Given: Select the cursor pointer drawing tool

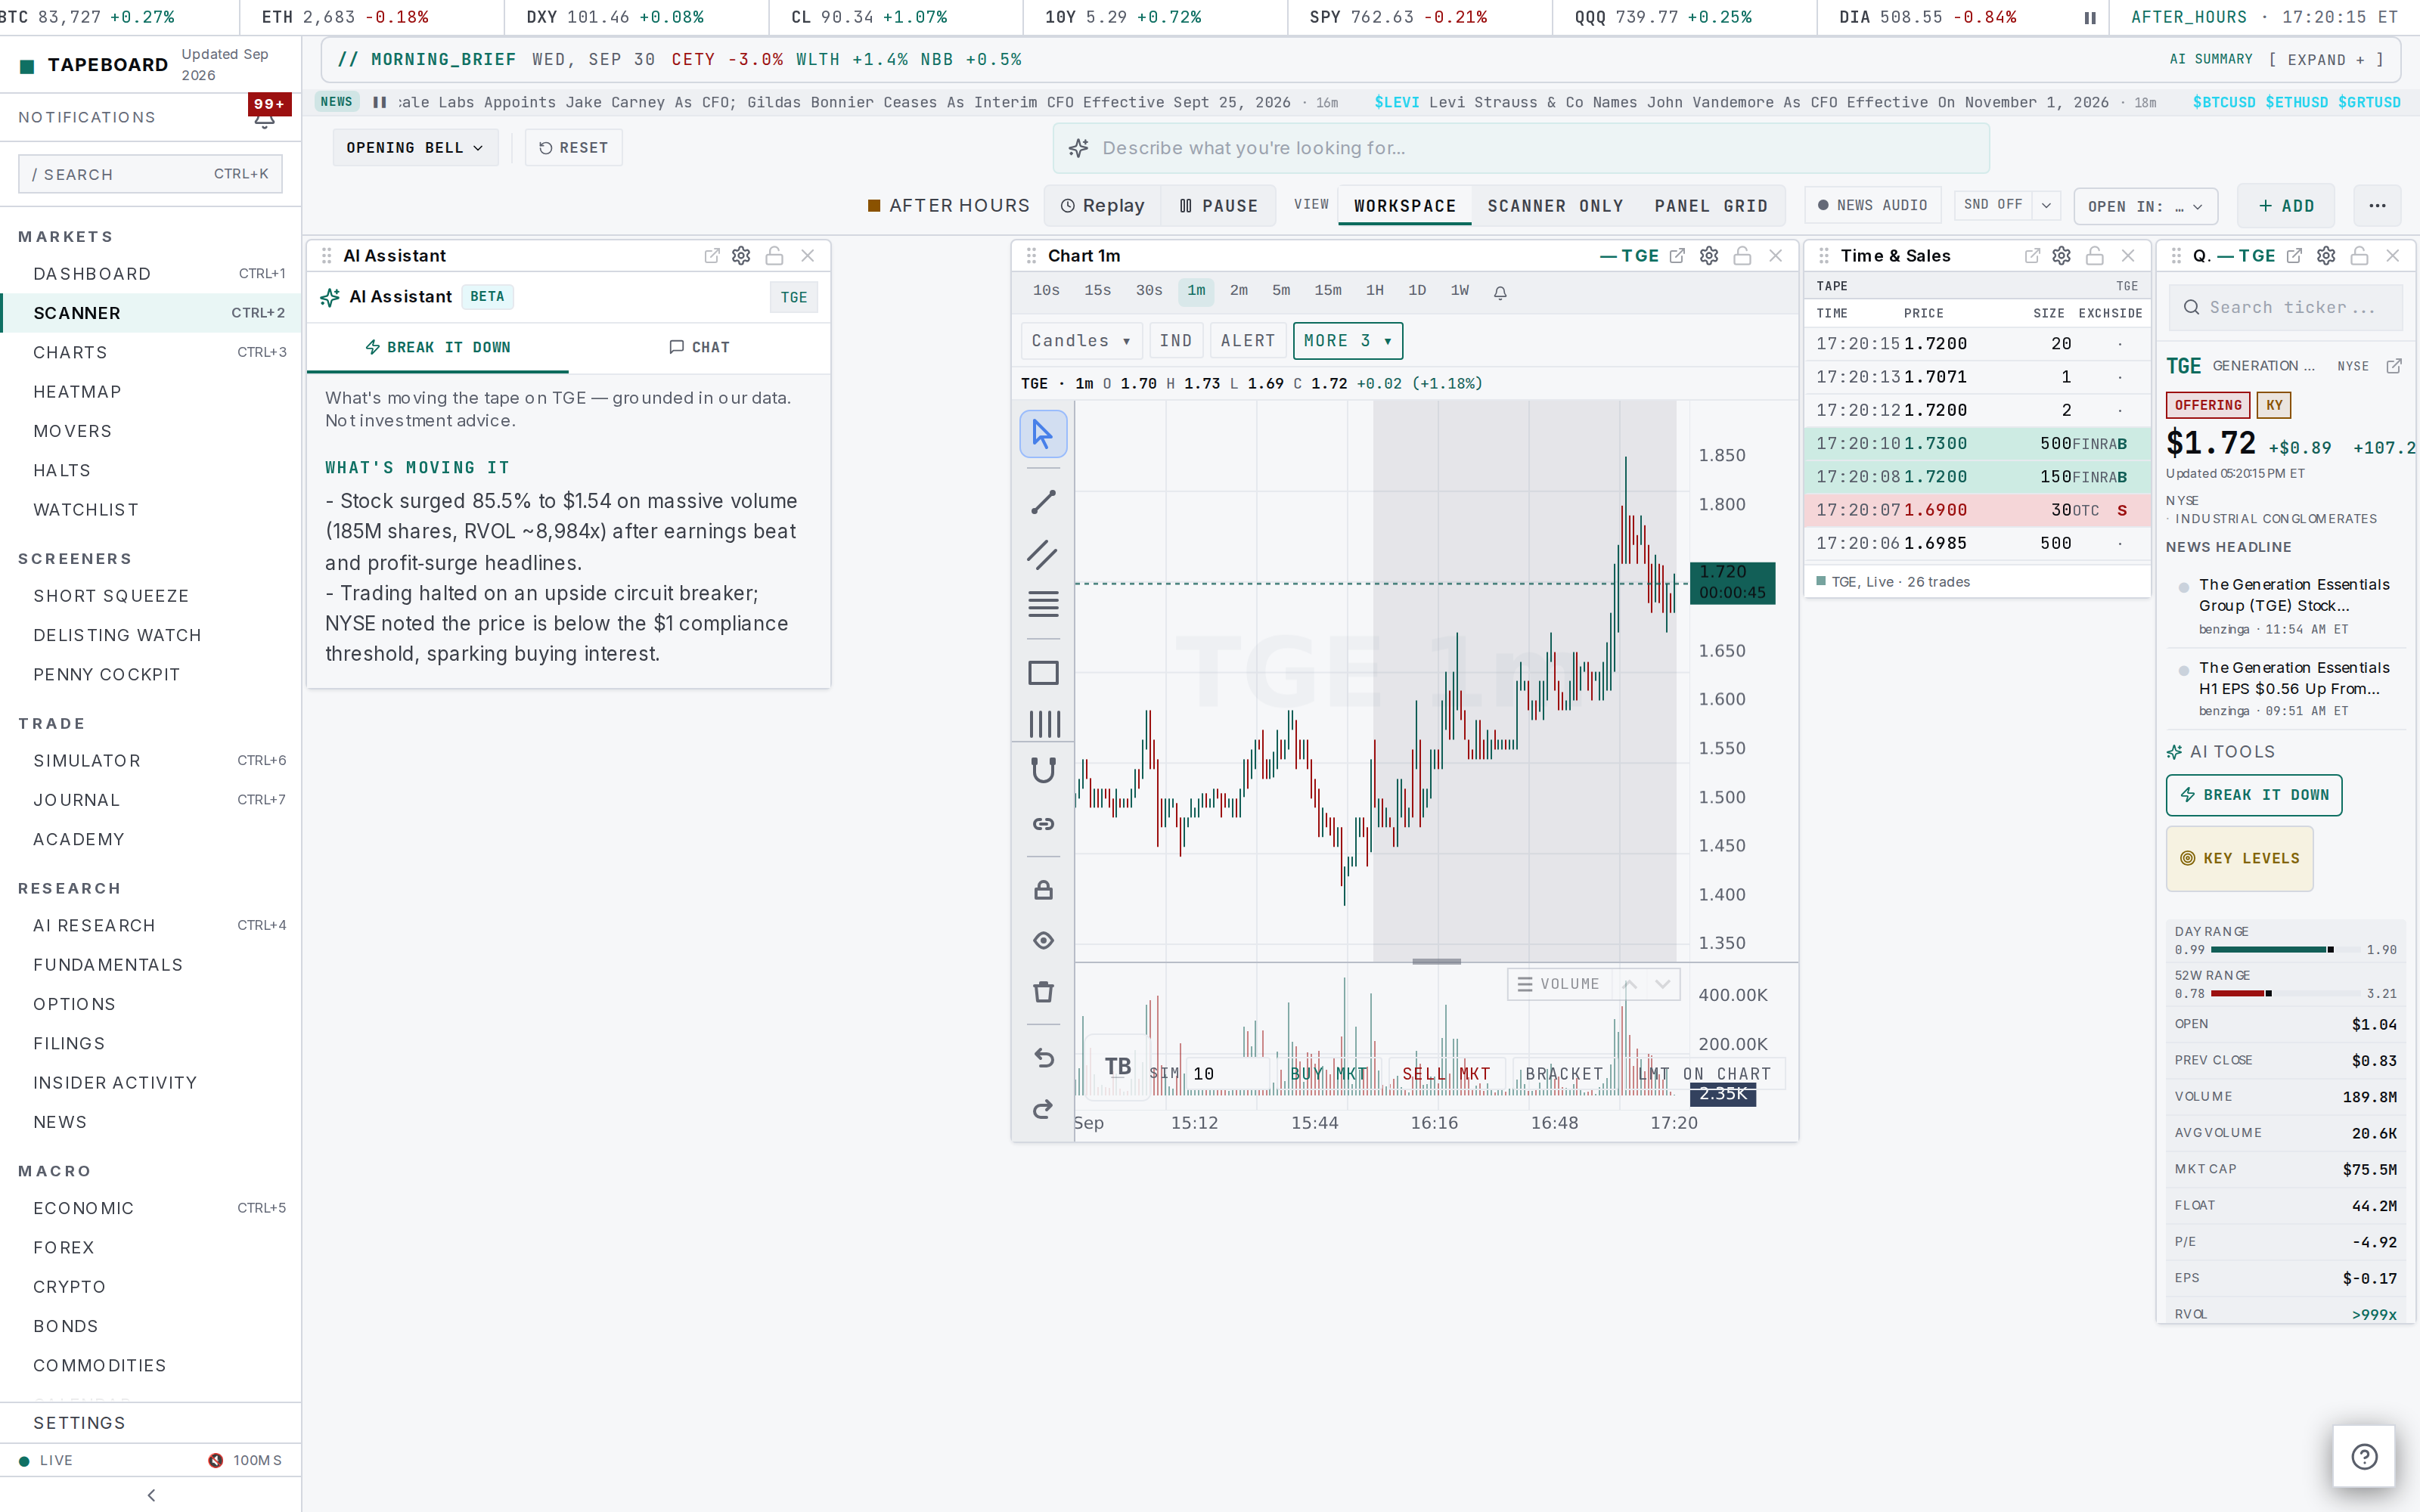Looking at the screenshot, I should coord(1043,434).
